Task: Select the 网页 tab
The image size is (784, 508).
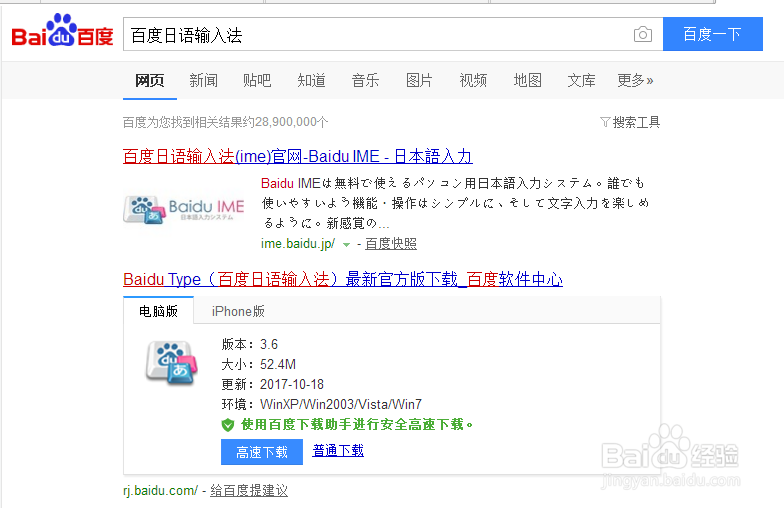Action: (x=150, y=80)
